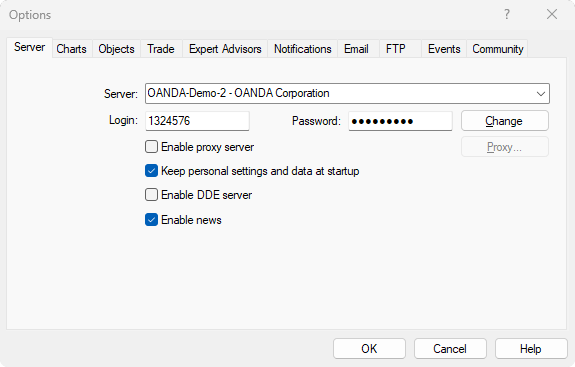Open the Events tab

(x=444, y=49)
